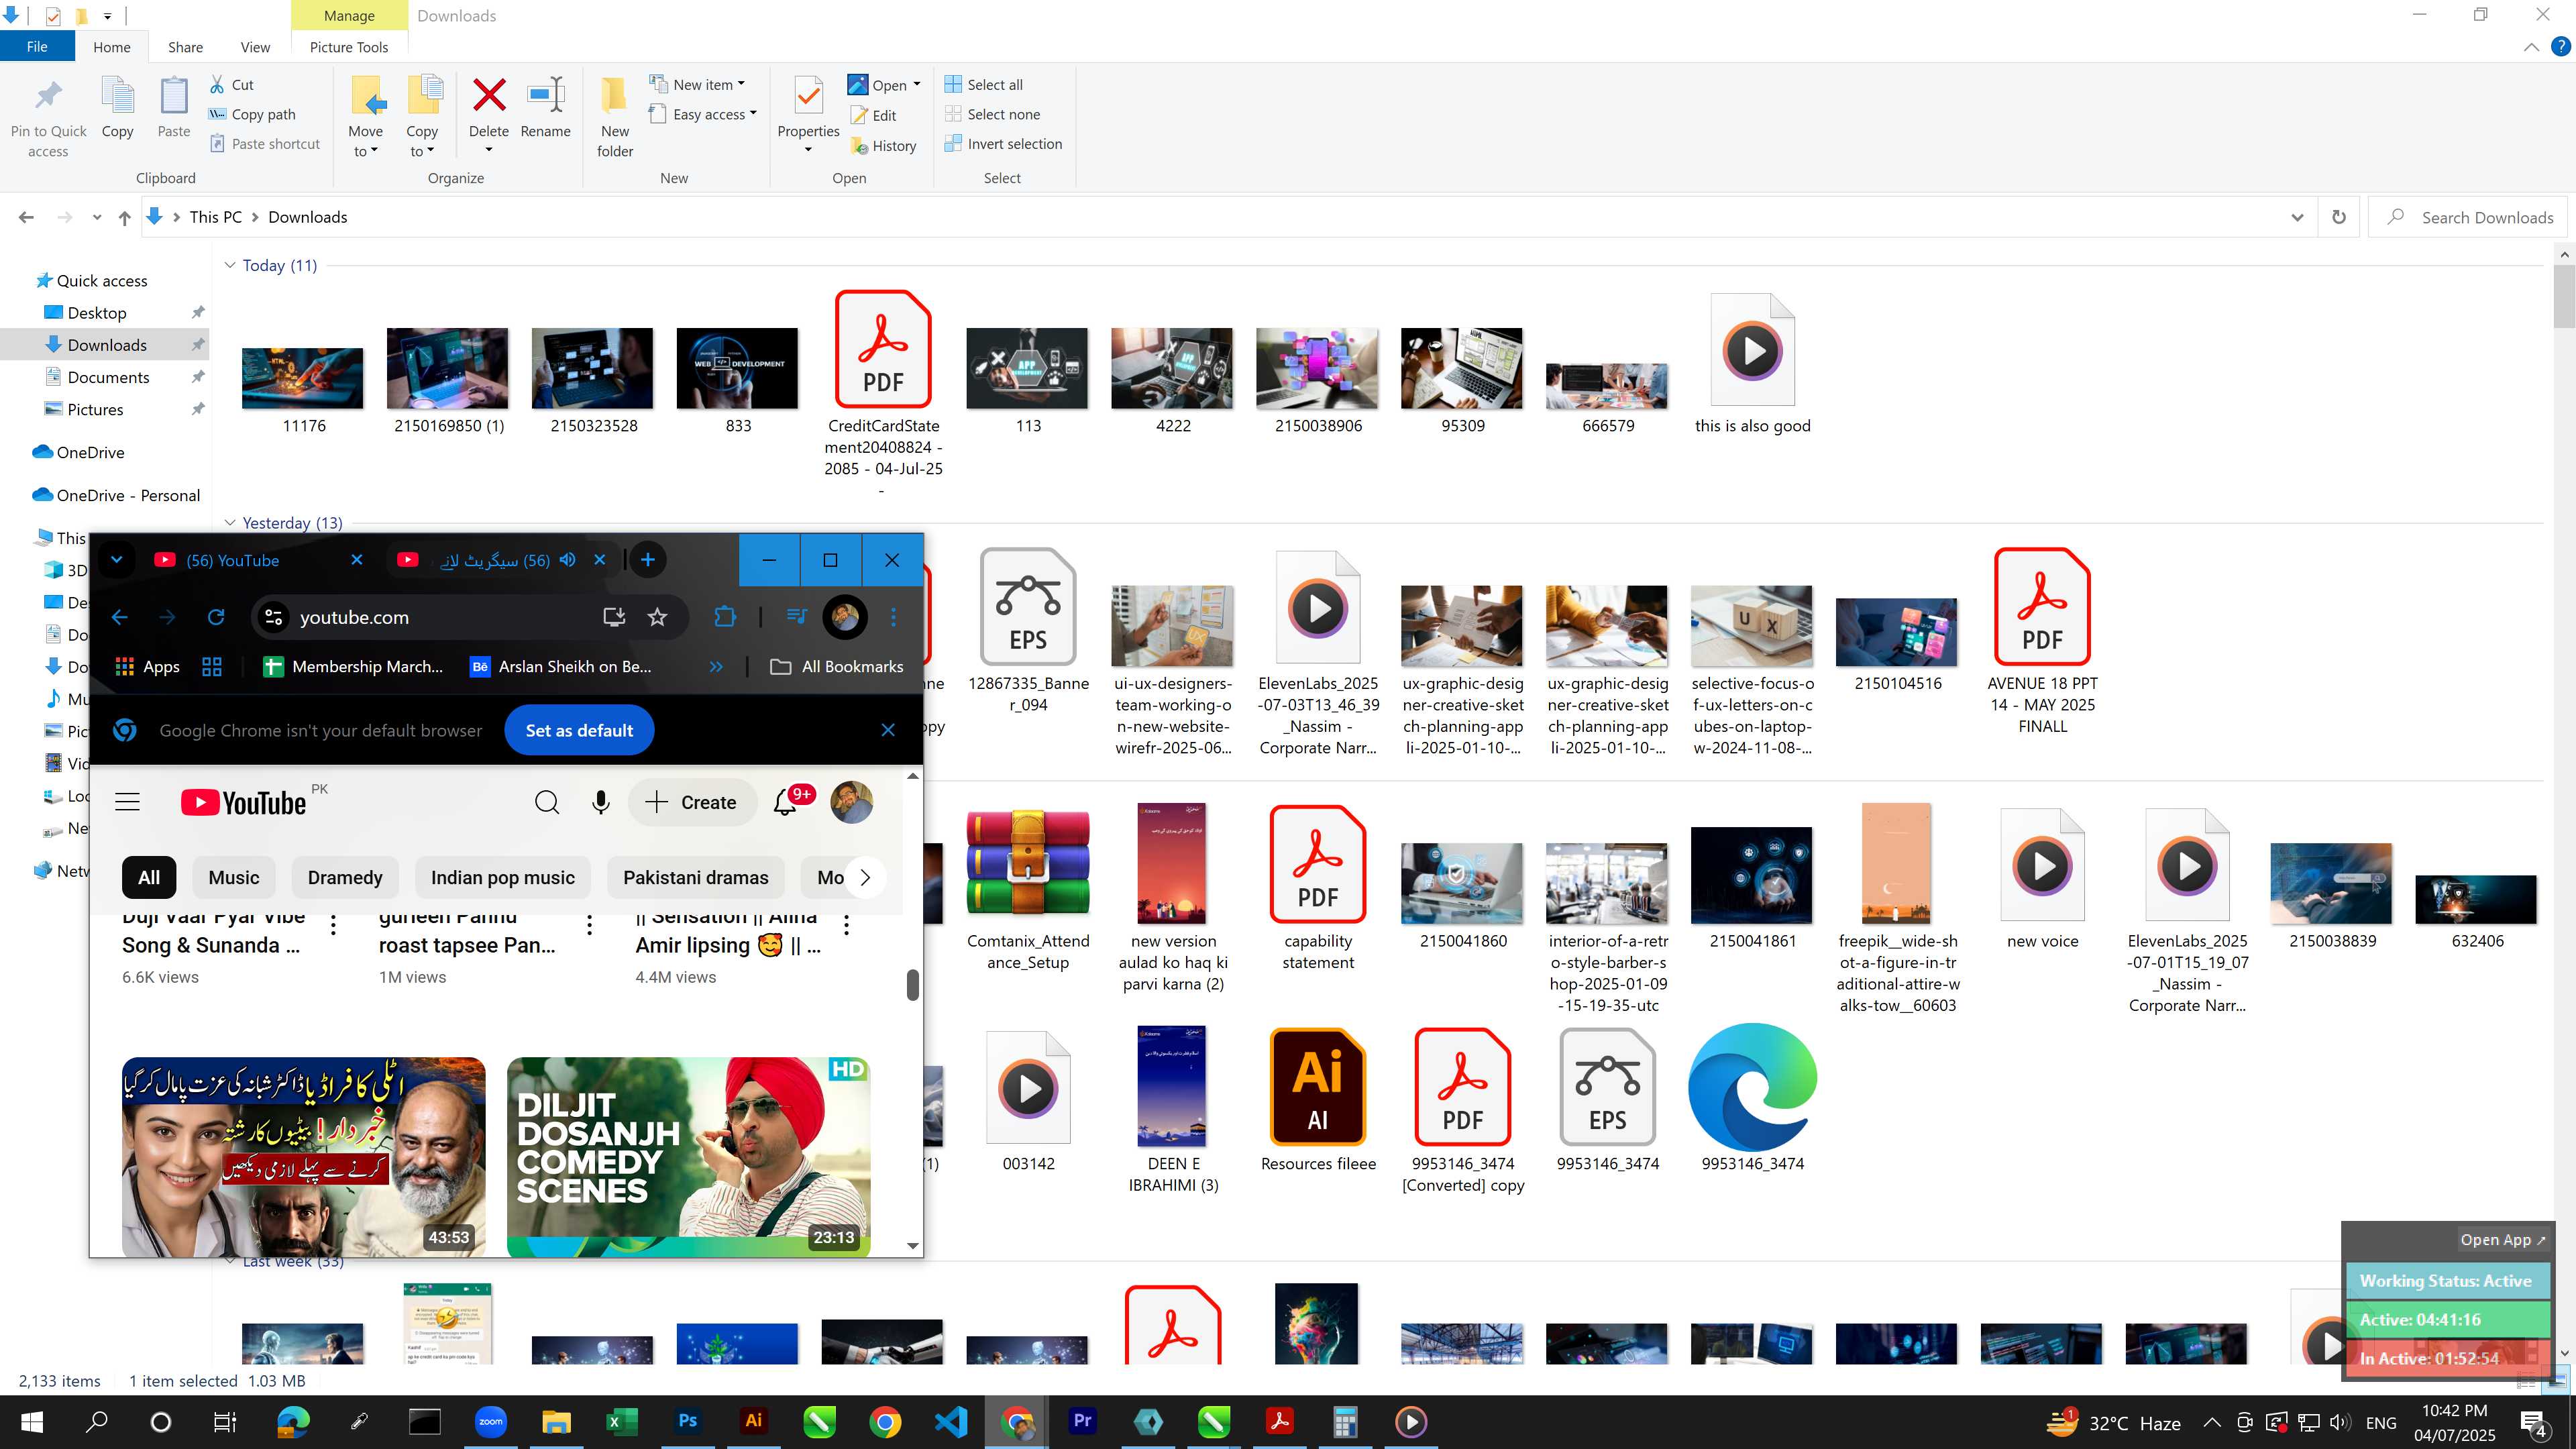Dismiss default browser banner X
This screenshot has width=2576, height=1449.
point(888,730)
